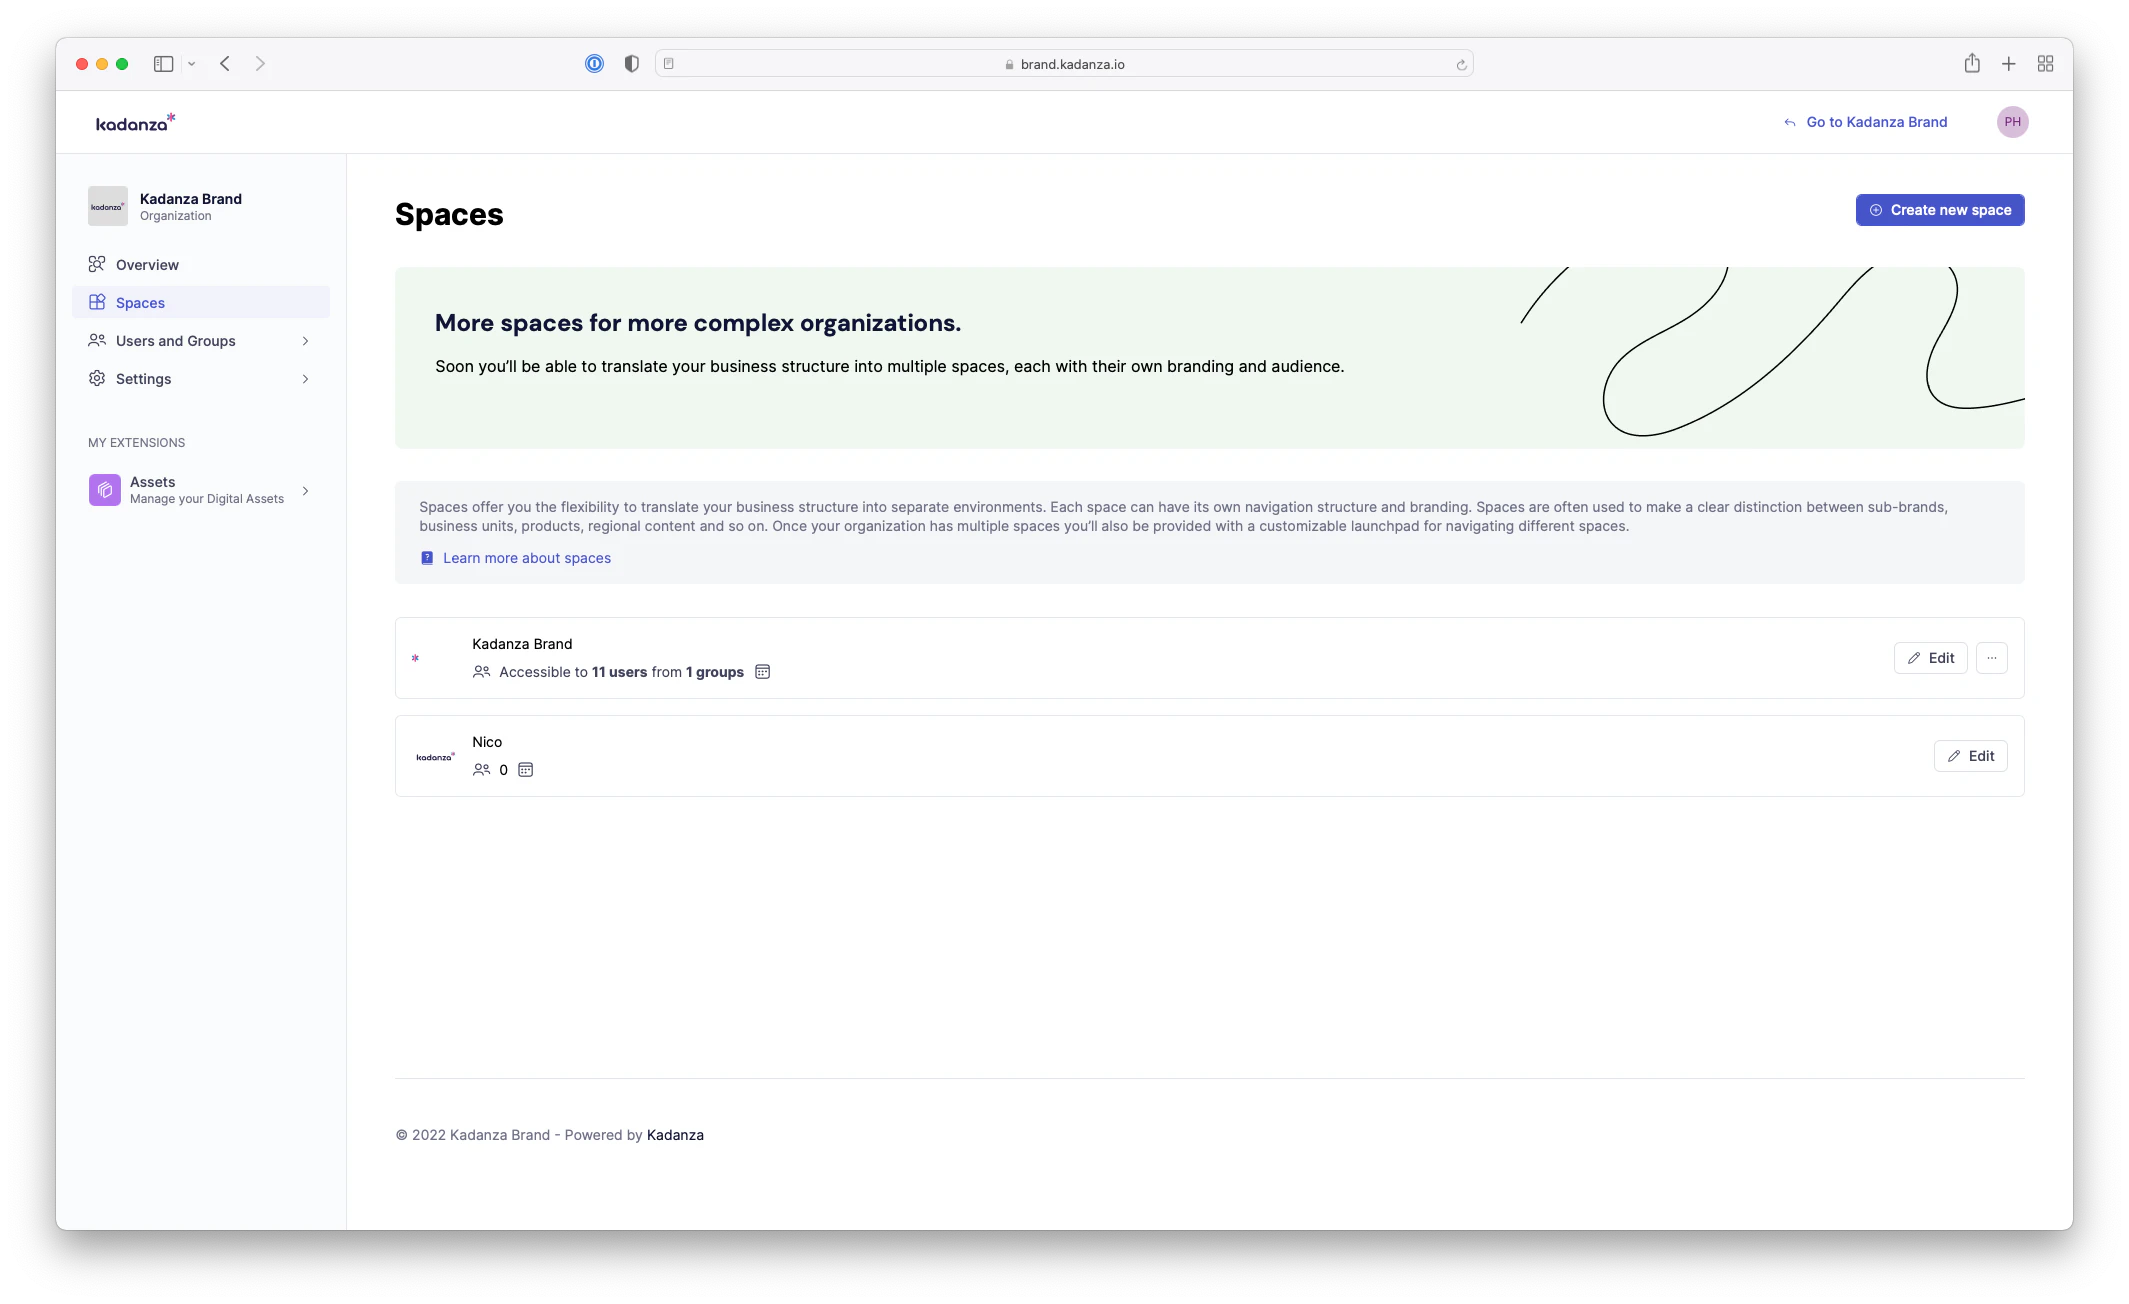
Task: Select the Spaces grid icon in sidebar
Action: pos(97,302)
